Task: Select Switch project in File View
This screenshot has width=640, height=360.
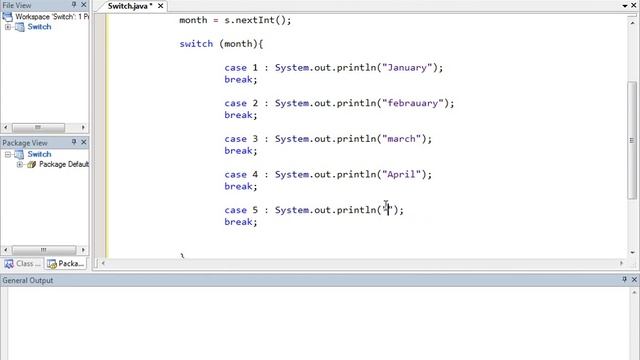Action: (39, 27)
